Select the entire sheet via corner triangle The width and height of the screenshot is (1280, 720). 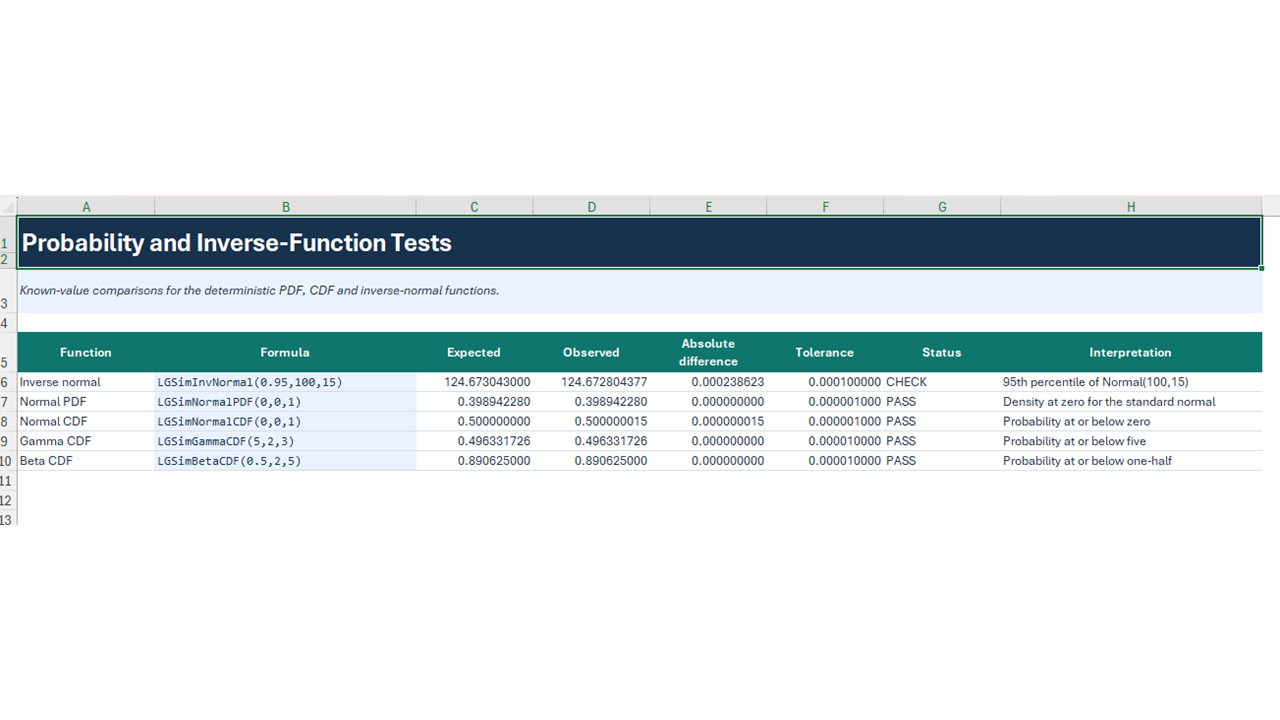click(x=9, y=206)
